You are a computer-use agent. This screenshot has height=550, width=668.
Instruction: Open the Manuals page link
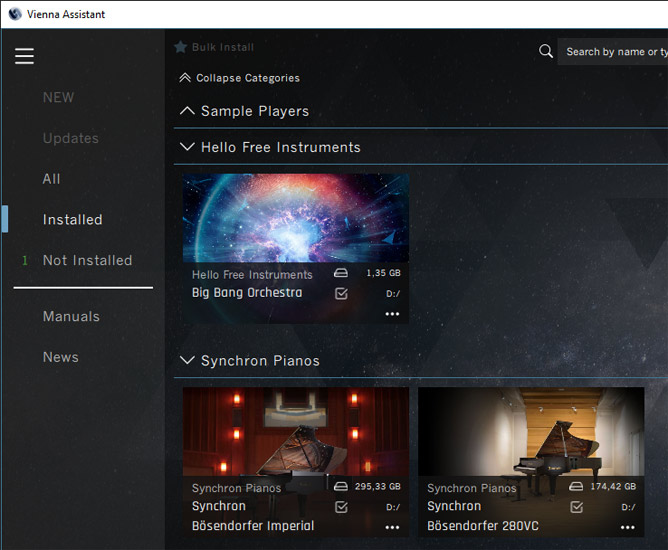(71, 316)
